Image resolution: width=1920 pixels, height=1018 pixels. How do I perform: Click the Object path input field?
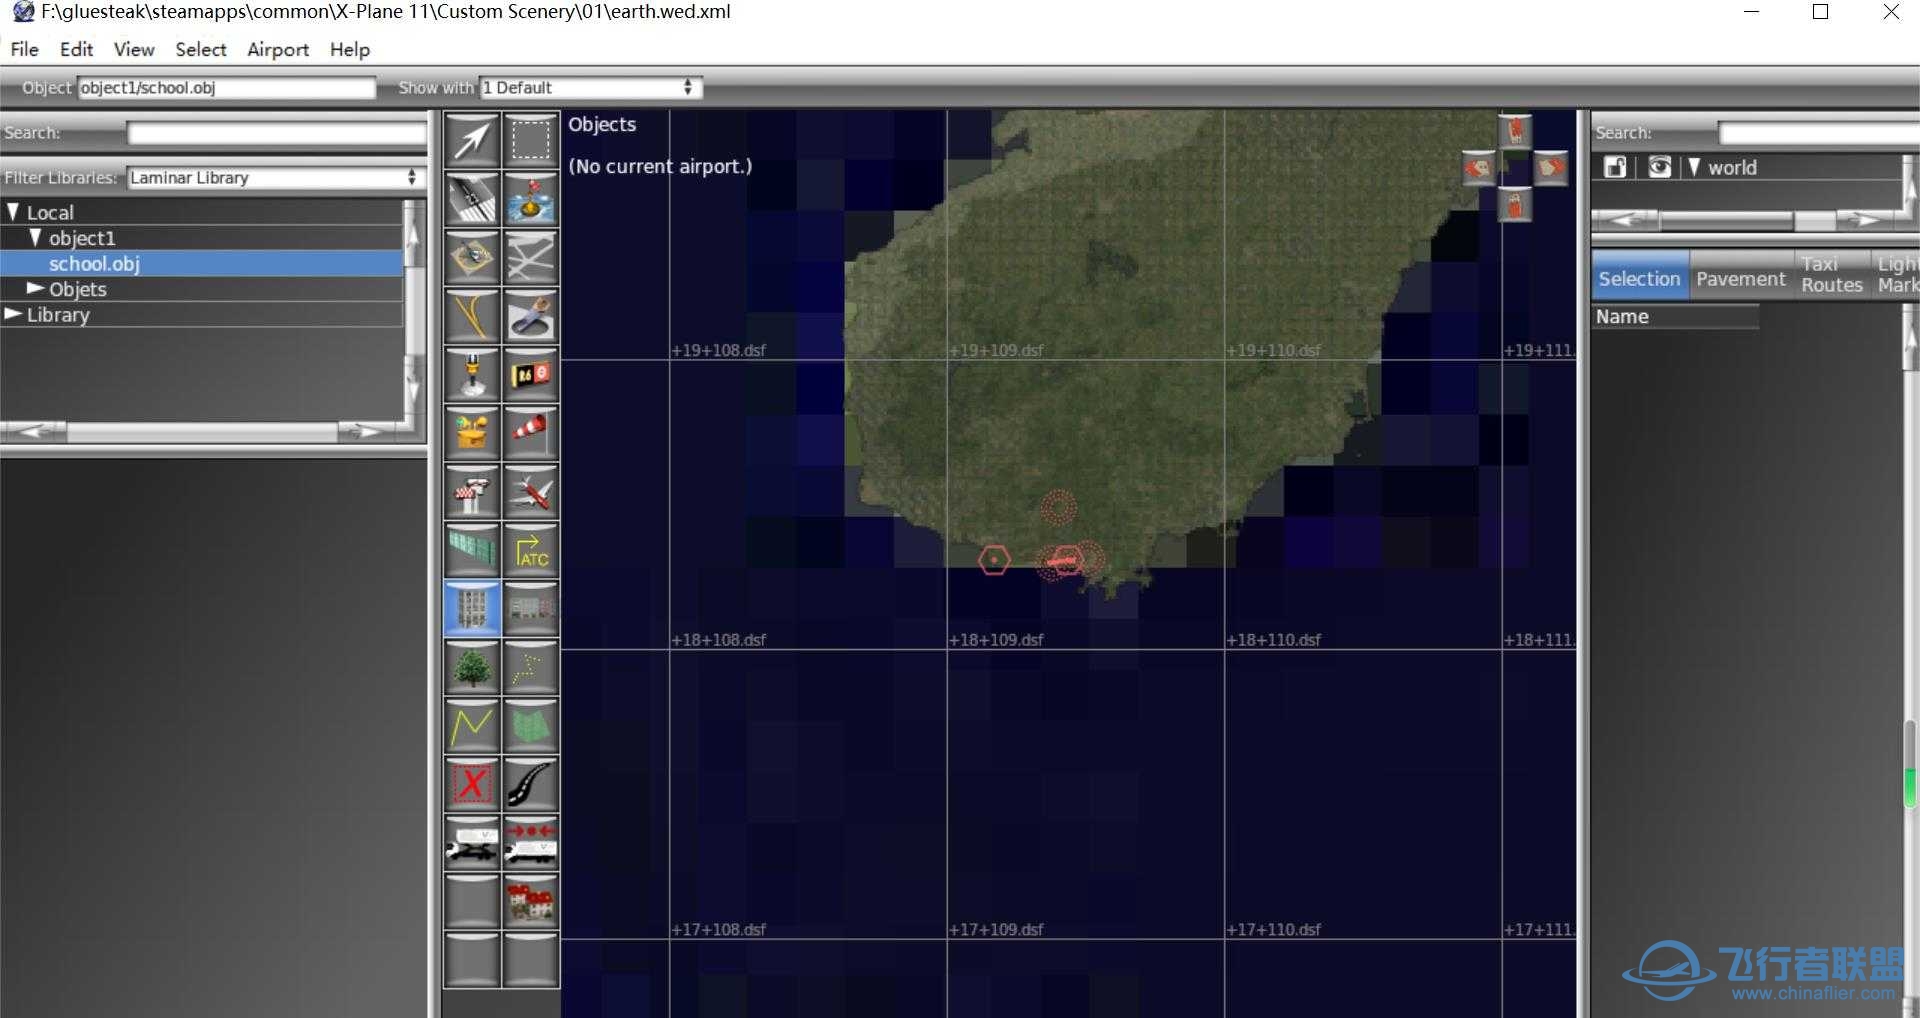227,88
